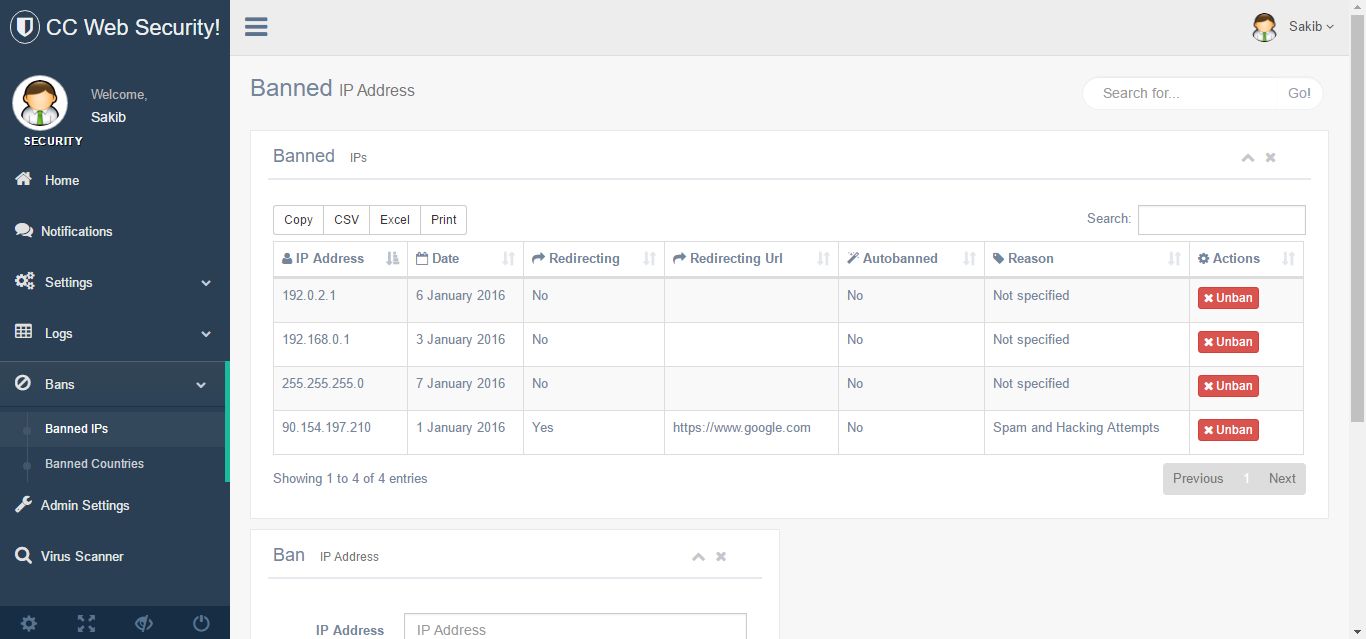Viewport: 1366px width, 639px height.
Task: Close the Banned IPs panel
Action: pyautogui.click(x=1270, y=157)
